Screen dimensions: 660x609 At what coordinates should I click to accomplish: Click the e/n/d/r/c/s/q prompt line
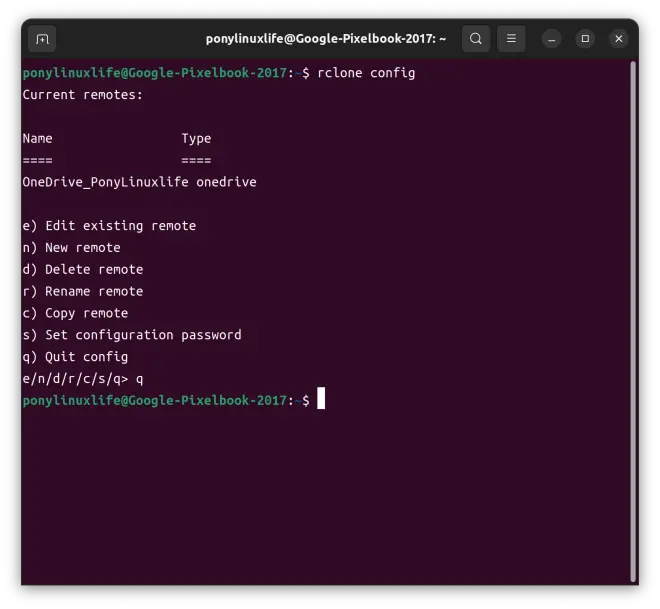tap(83, 379)
